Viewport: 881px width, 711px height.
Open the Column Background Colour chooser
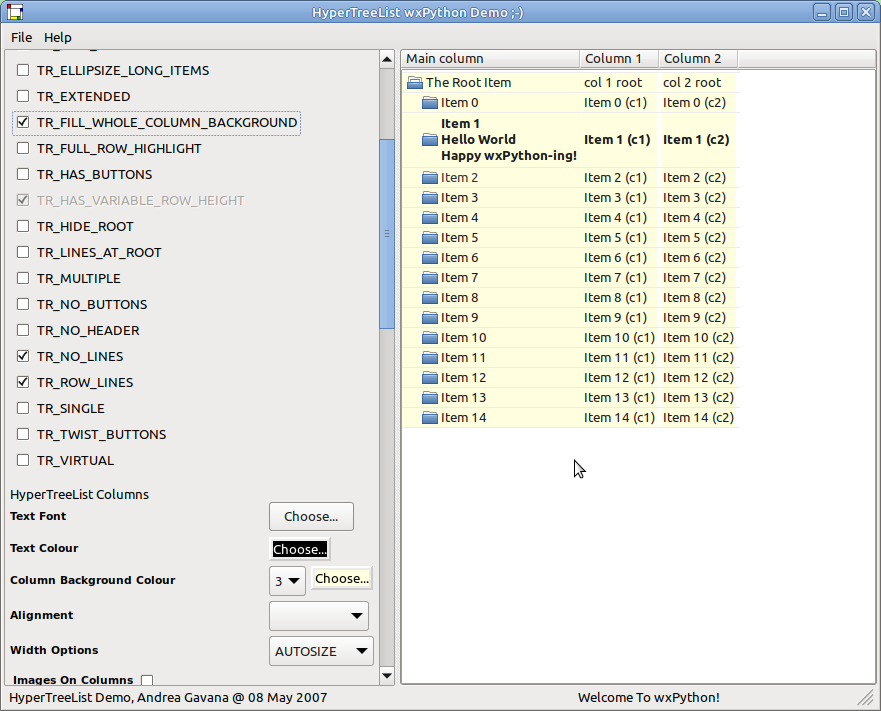342,578
